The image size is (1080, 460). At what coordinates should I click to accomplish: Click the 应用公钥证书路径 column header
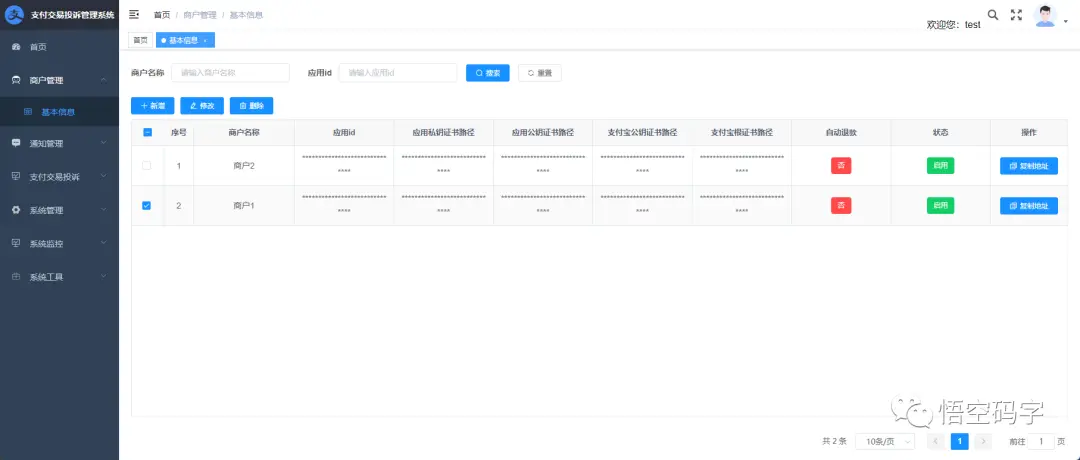point(543,132)
